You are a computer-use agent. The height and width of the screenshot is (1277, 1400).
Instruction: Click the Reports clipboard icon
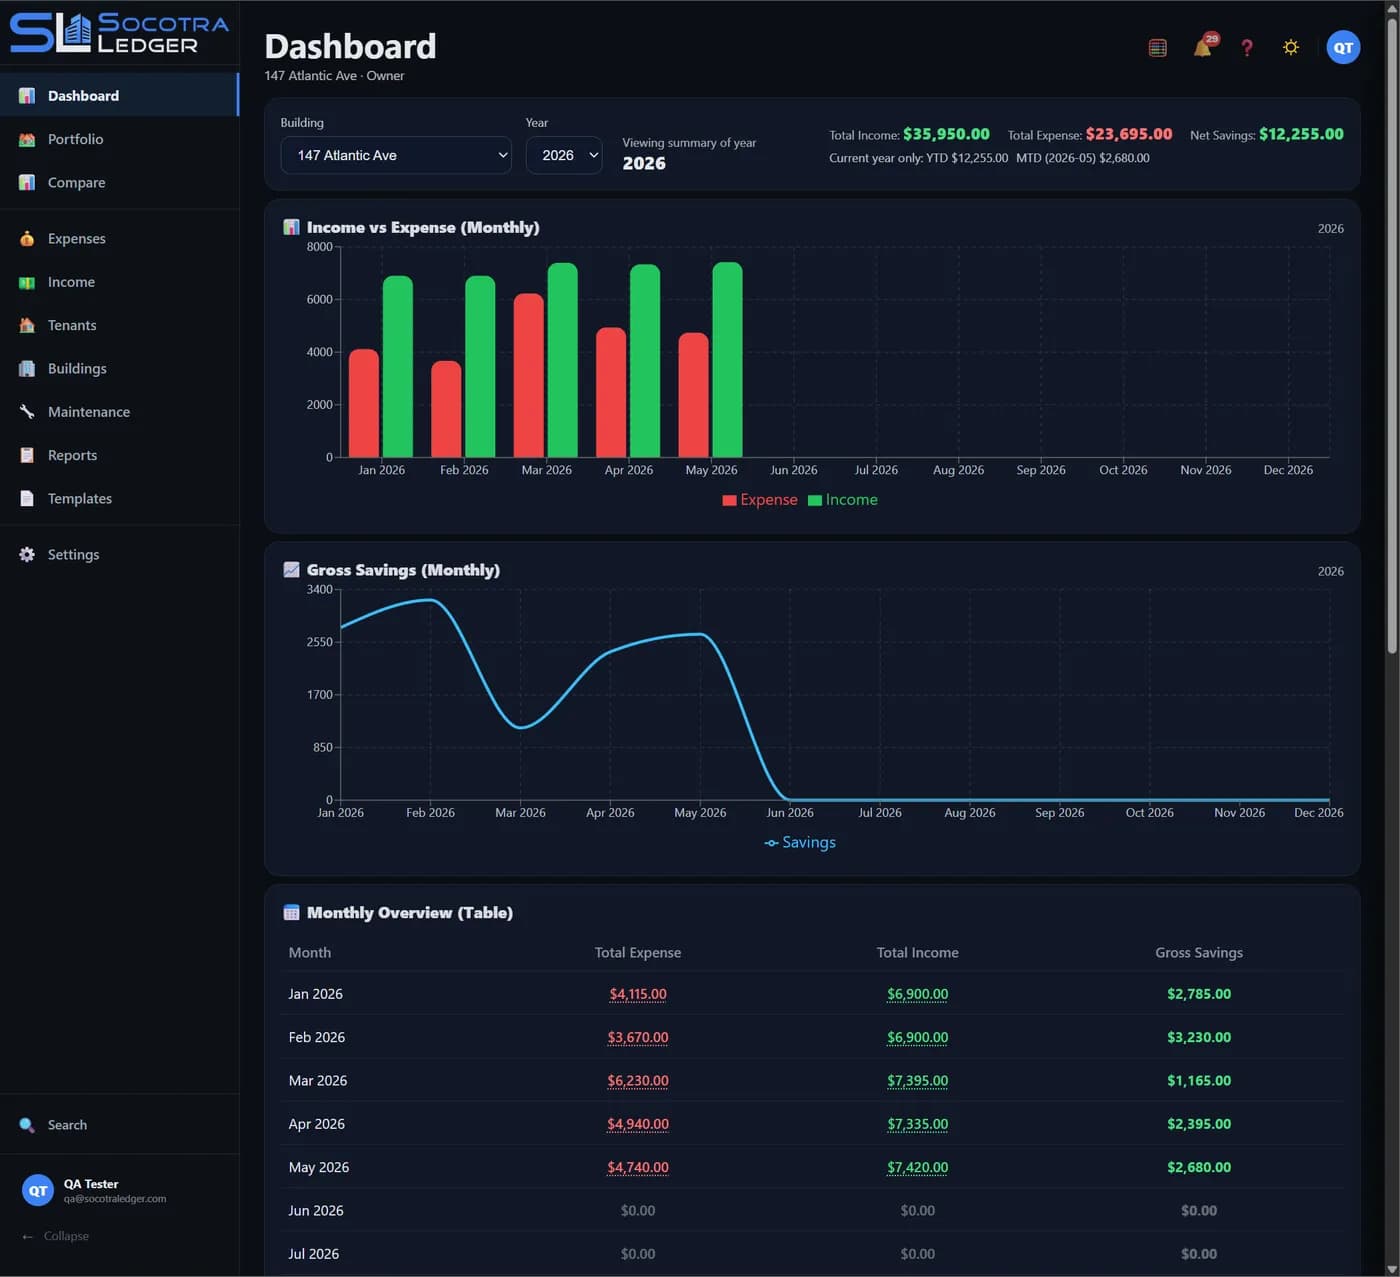[27, 455]
